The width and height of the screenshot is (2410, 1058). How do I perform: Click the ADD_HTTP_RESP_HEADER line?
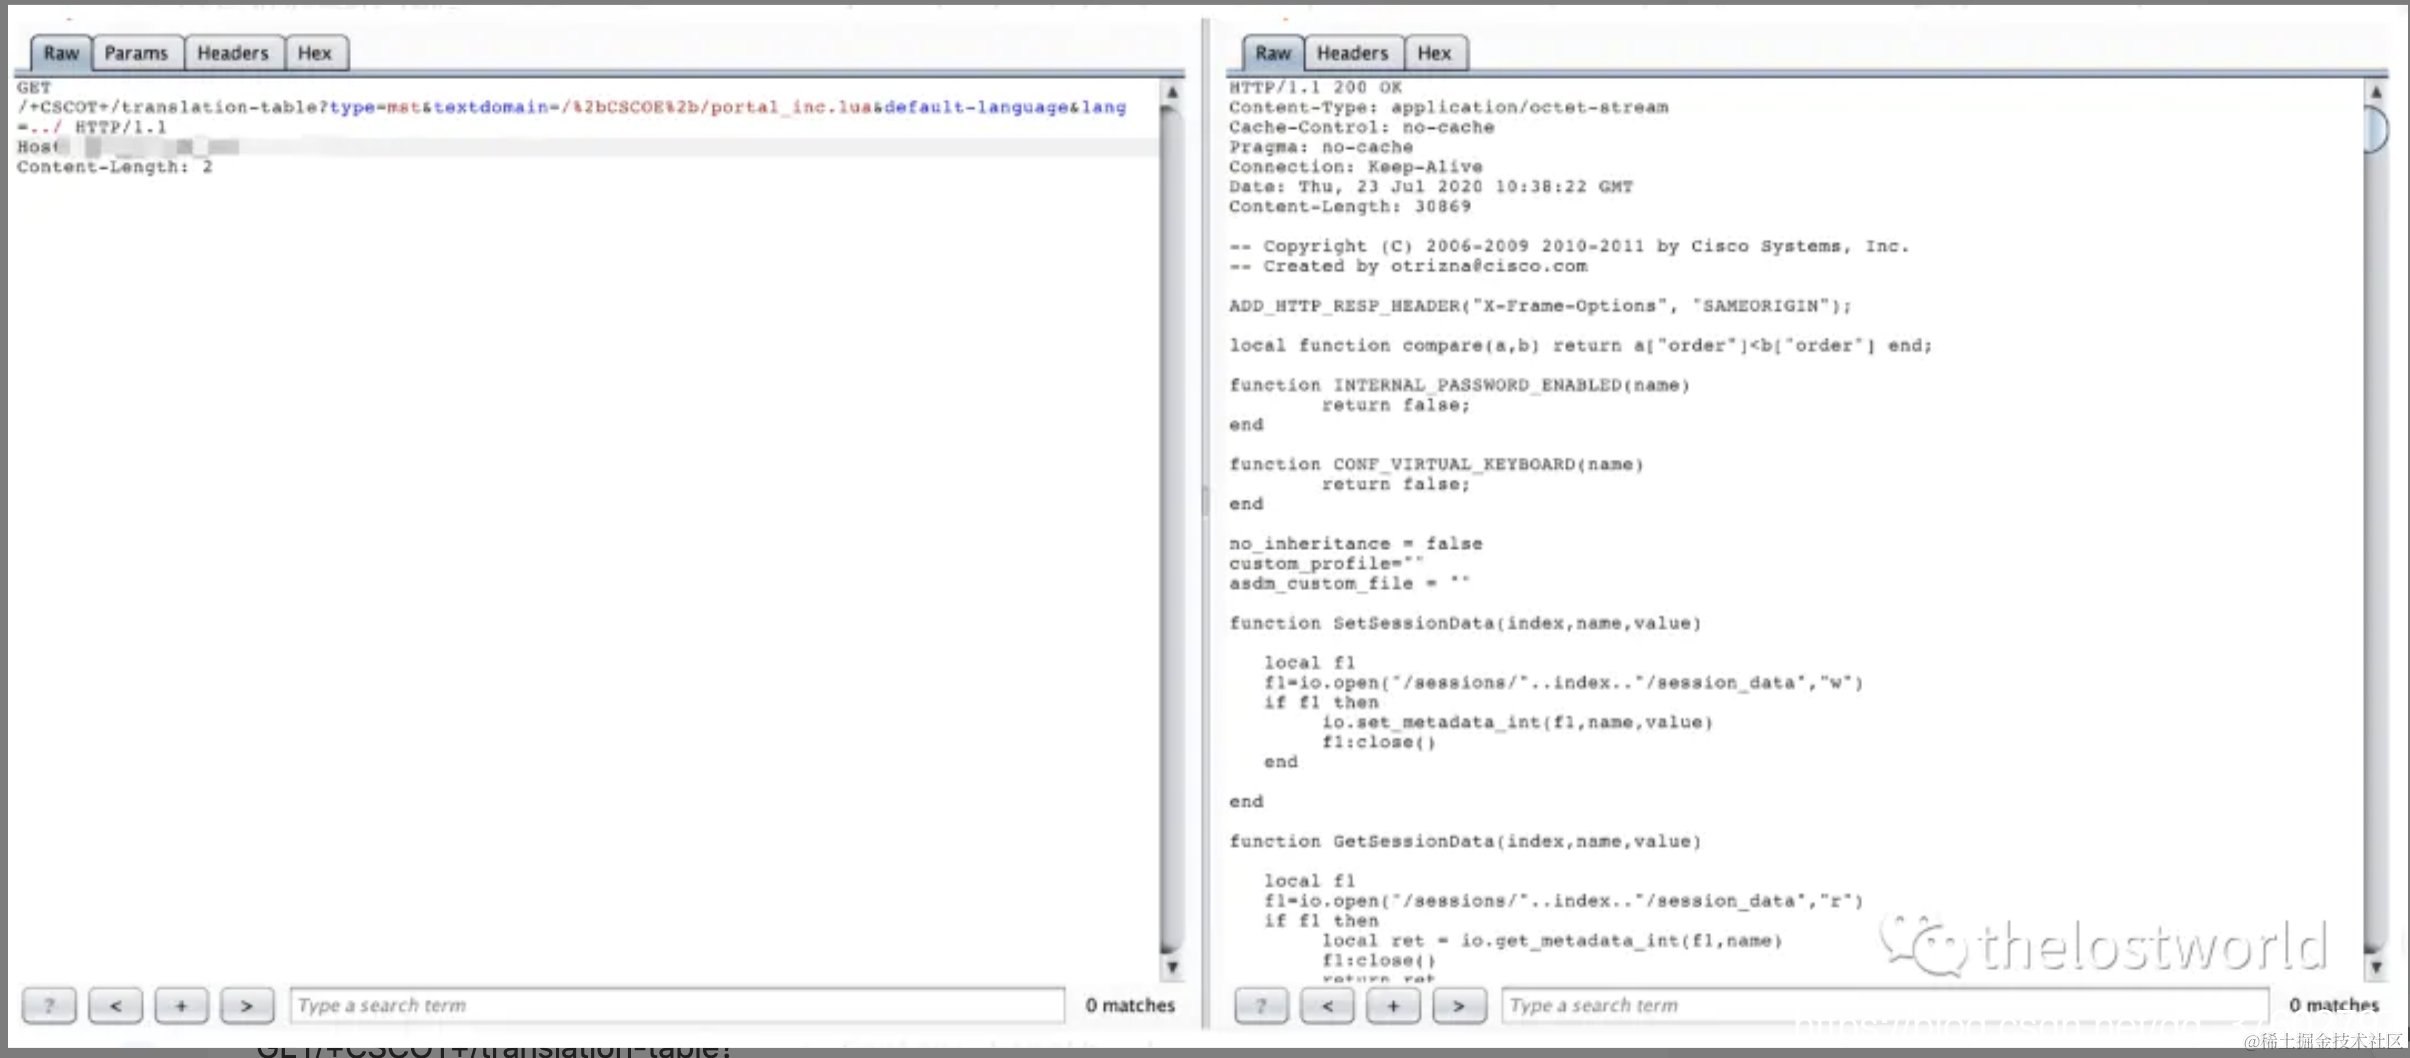tap(1541, 306)
